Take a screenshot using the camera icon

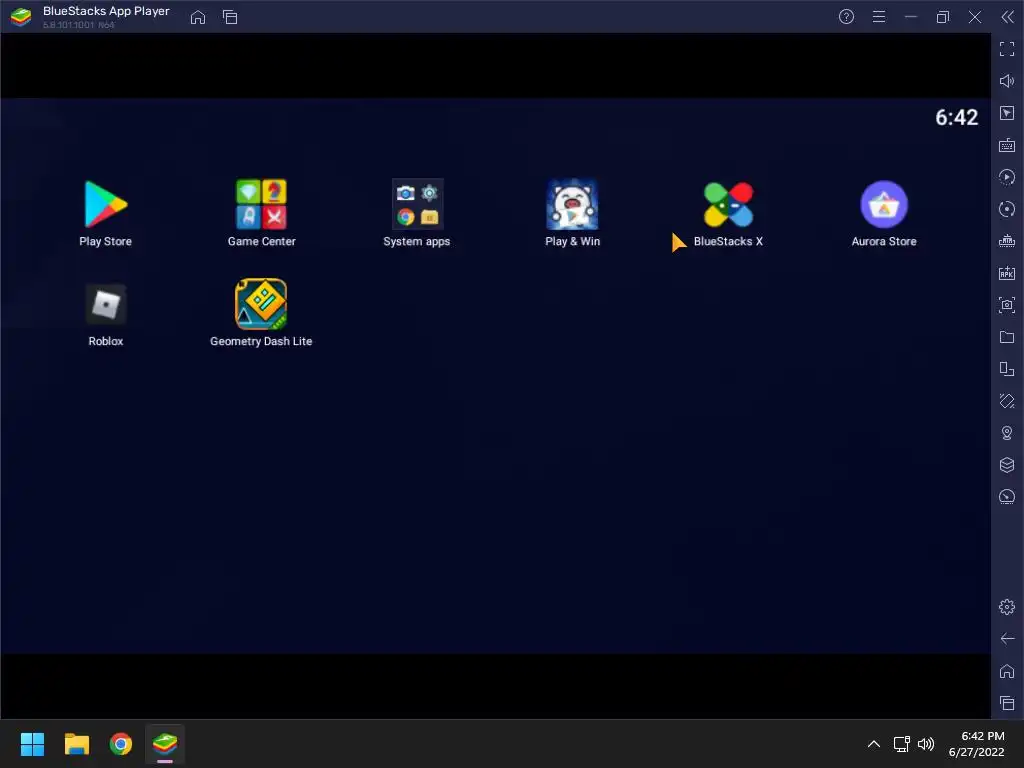[x=1006, y=305]
